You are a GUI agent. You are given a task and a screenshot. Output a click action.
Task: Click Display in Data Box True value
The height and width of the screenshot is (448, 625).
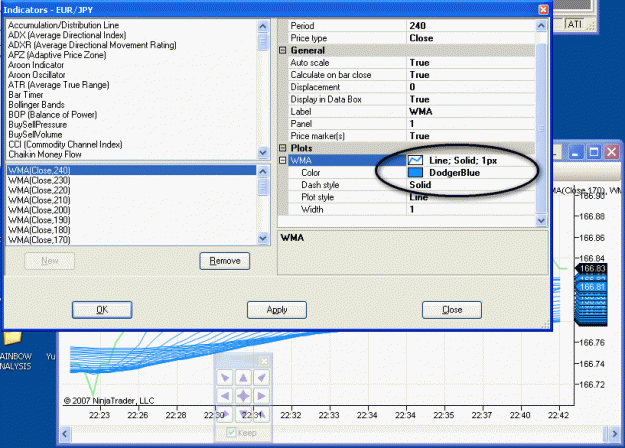[471, 99]
